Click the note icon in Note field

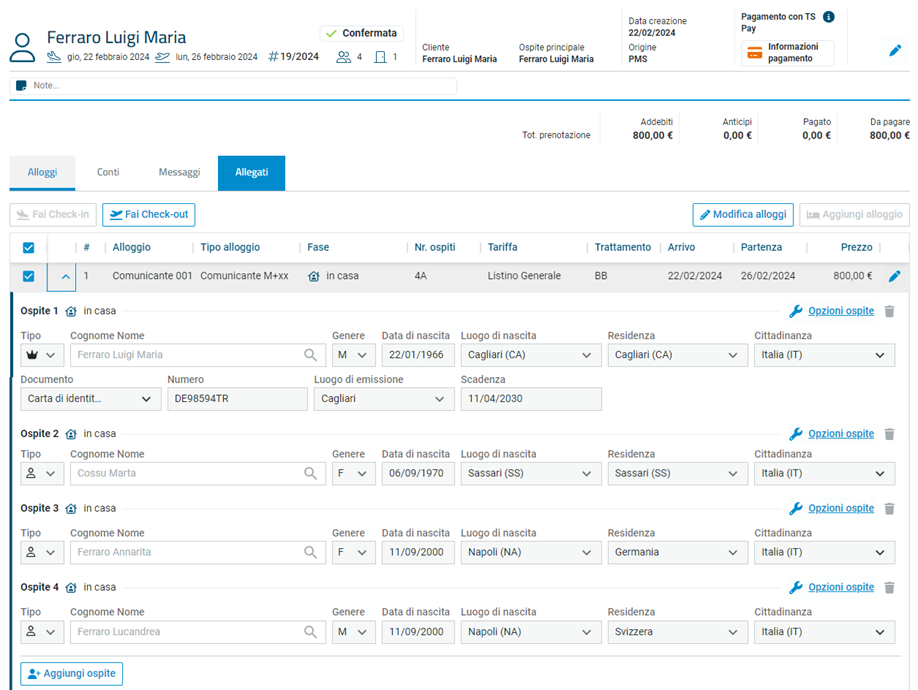coord(21,85)
